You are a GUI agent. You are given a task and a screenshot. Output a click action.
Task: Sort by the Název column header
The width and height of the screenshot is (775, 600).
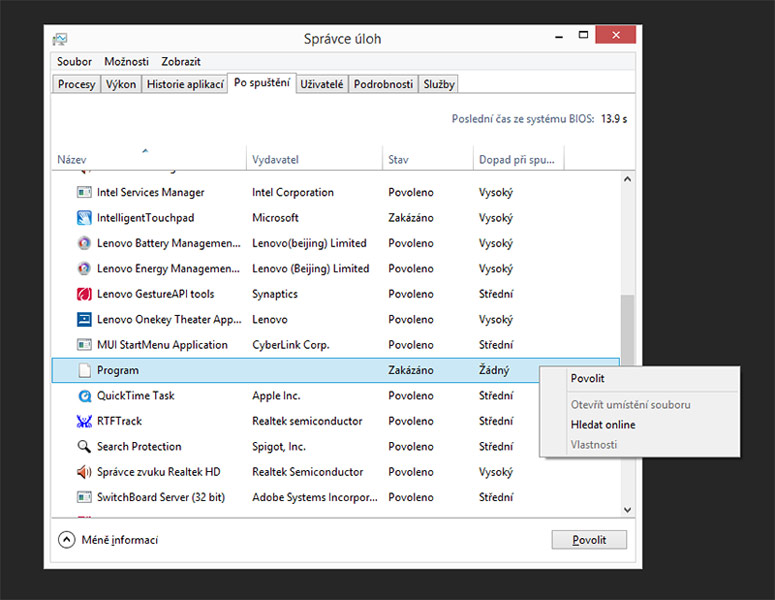click(149, 159)
